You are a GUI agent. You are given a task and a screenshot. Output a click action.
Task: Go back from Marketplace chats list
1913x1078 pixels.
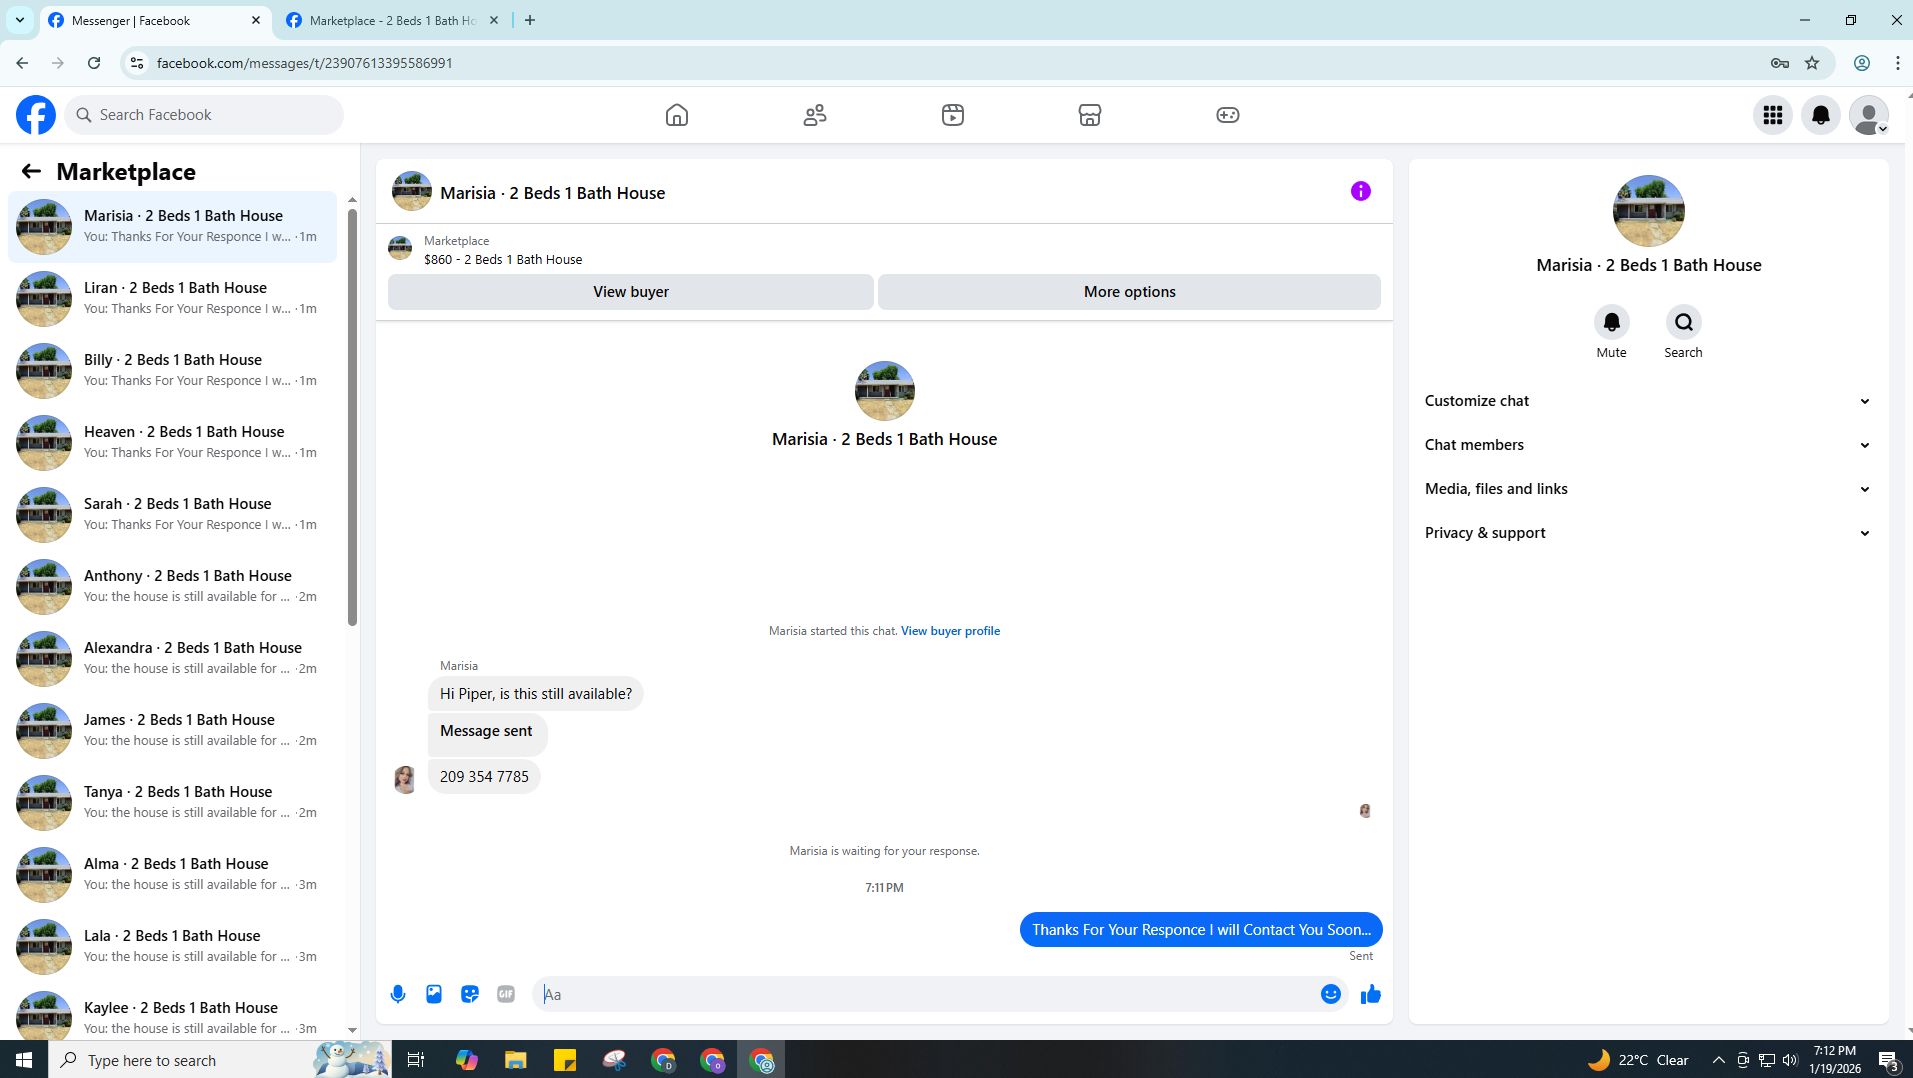[31, 172]
